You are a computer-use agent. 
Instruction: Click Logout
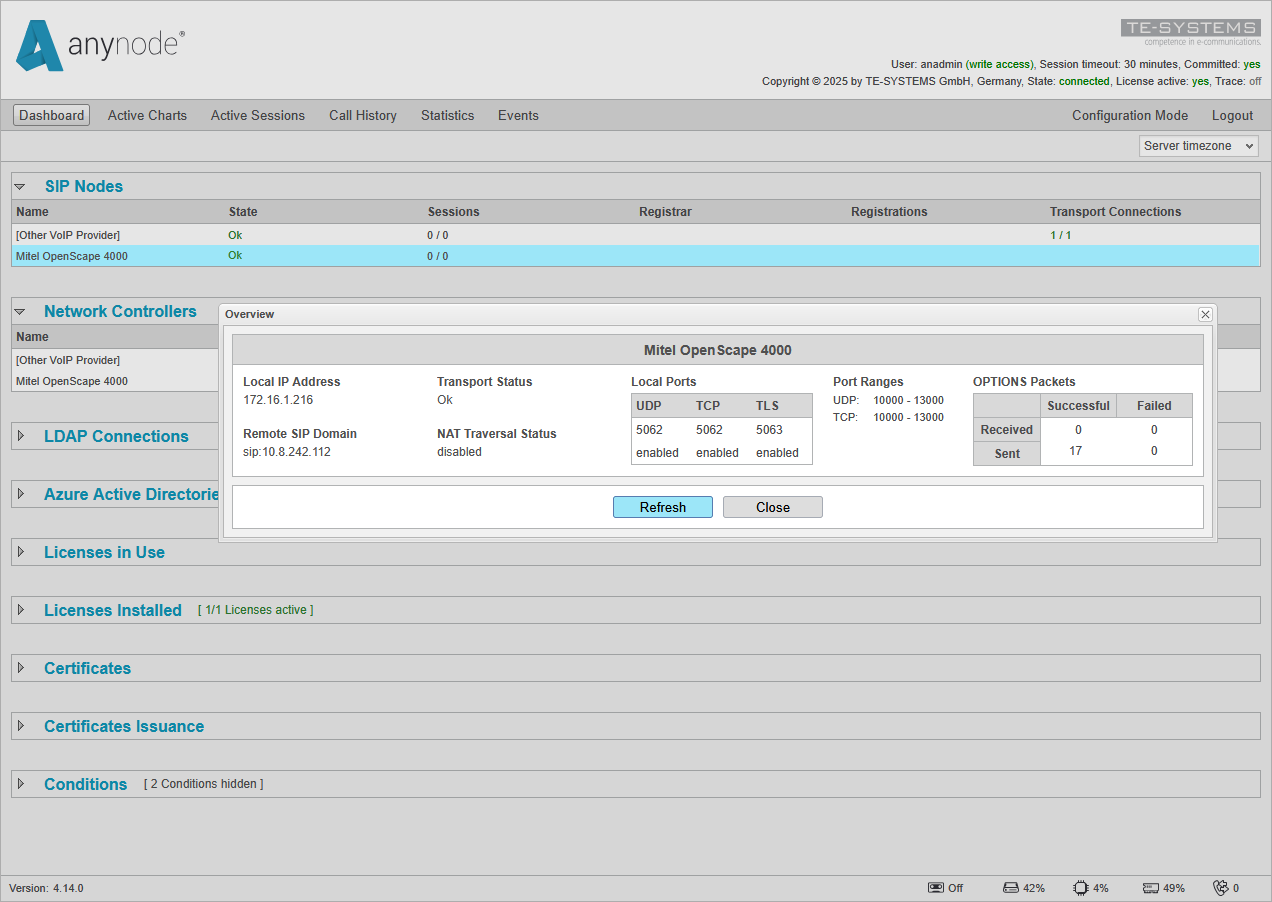(1232, 115)
